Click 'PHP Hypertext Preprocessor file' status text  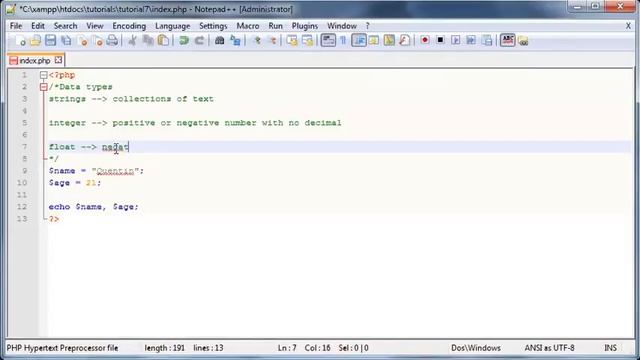pos(62,348)
